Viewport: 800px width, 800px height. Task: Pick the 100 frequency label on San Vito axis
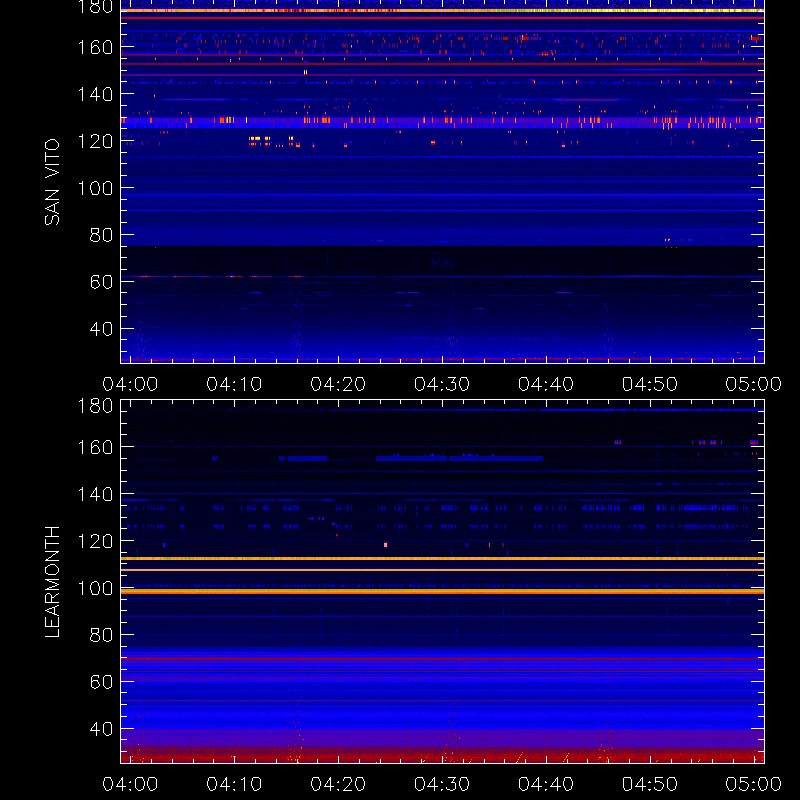95,188
